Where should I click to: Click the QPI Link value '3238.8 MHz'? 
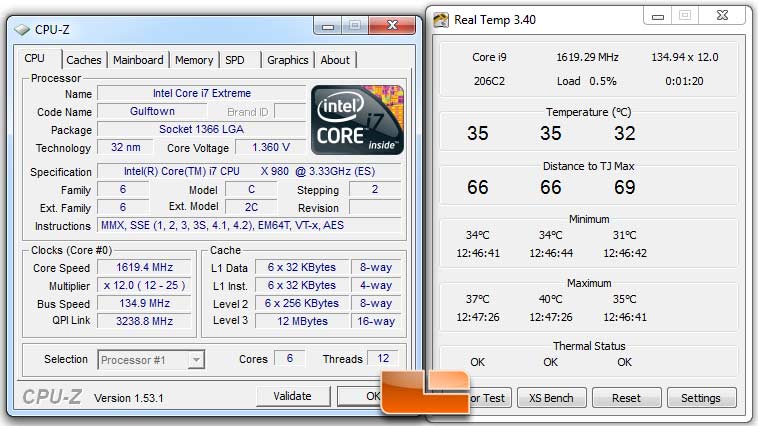click(x=145, y=321)
